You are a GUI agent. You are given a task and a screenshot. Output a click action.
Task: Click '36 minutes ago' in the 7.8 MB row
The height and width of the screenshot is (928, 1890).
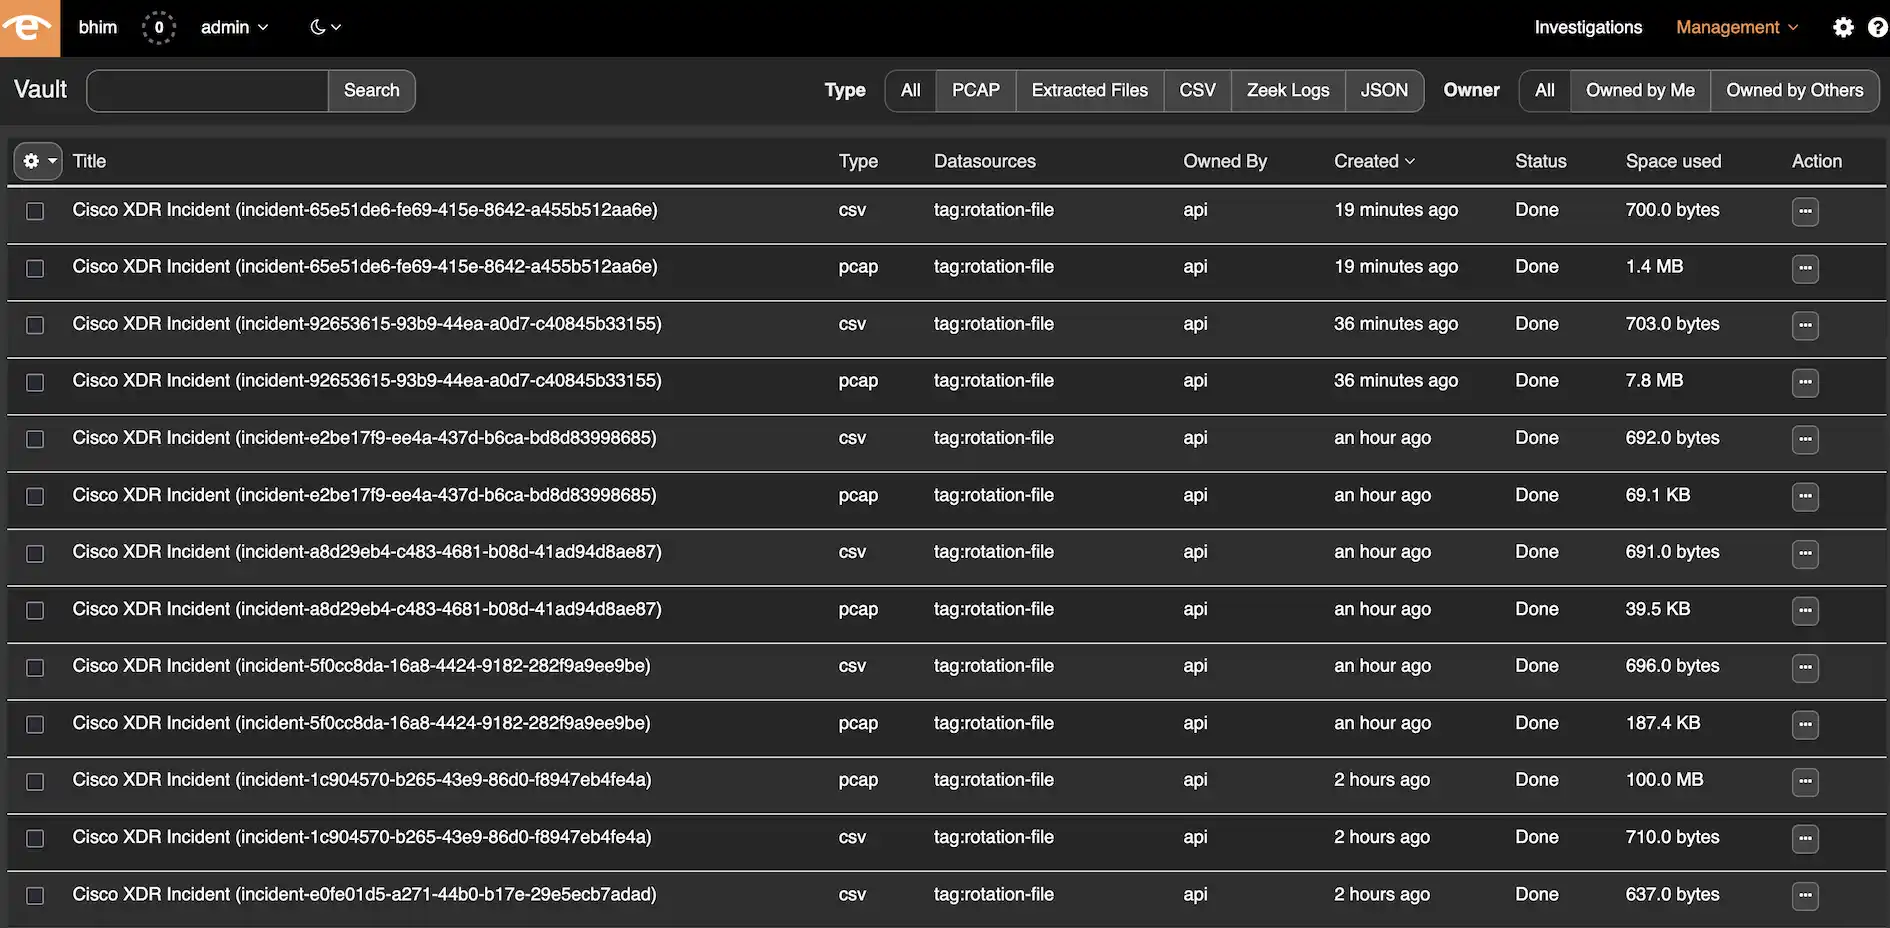point(1396,380)
